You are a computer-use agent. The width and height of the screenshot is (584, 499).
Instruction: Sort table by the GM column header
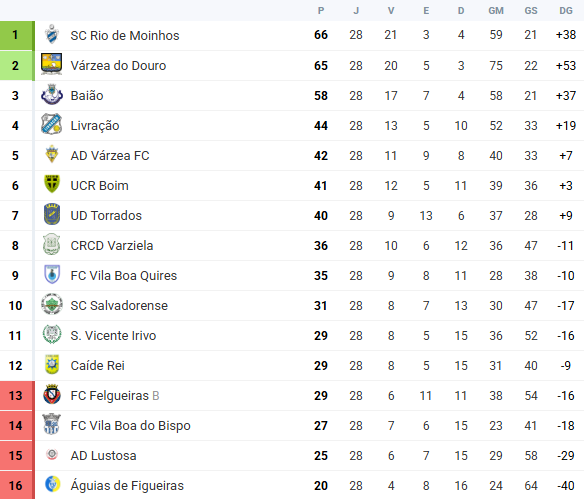(496, 11)
